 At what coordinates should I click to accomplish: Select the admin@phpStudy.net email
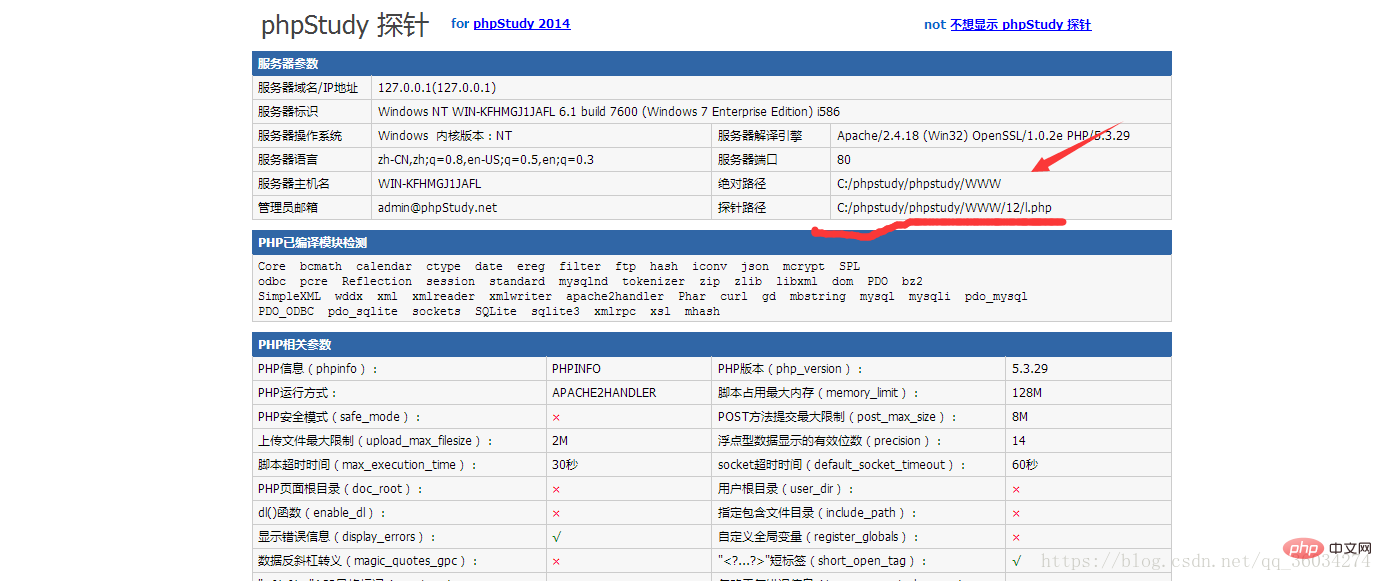[x=437, y=208]
